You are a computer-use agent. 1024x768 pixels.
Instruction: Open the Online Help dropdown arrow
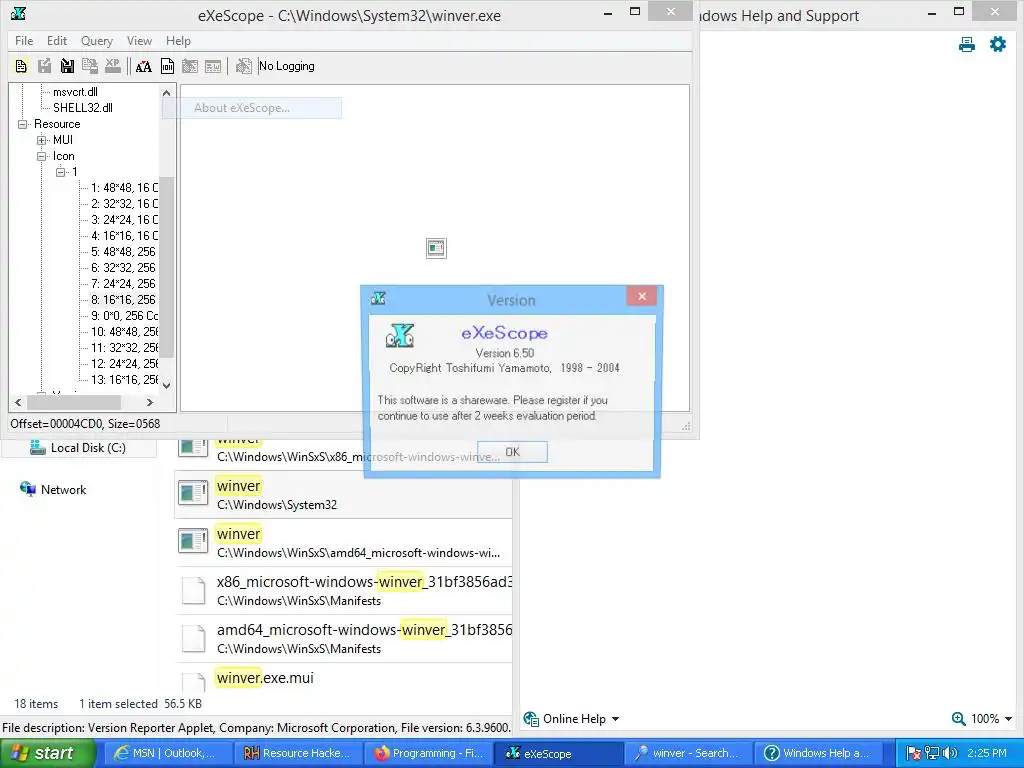[x=615, y=719]
